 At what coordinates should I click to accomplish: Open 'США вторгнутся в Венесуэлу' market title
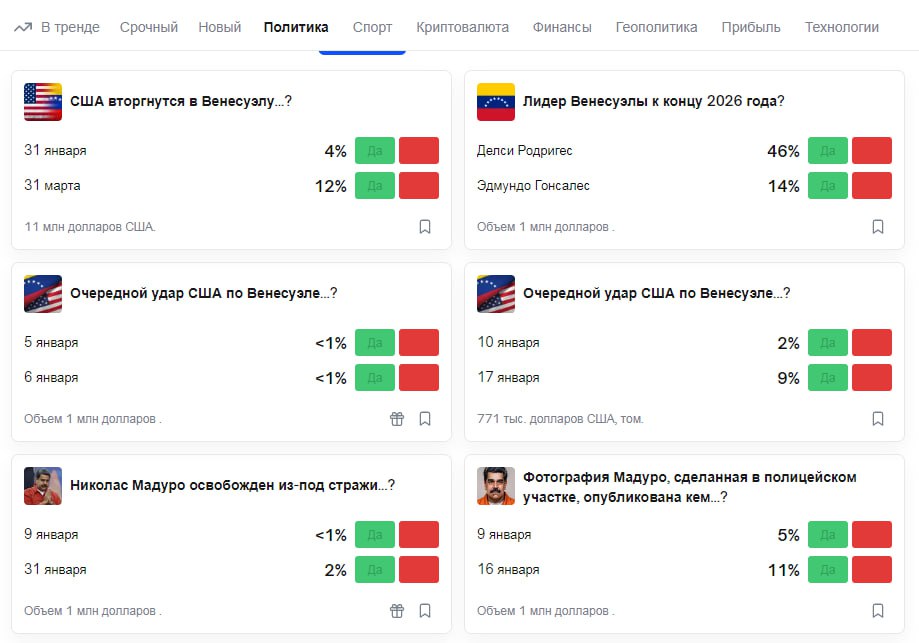click(181, 101)
